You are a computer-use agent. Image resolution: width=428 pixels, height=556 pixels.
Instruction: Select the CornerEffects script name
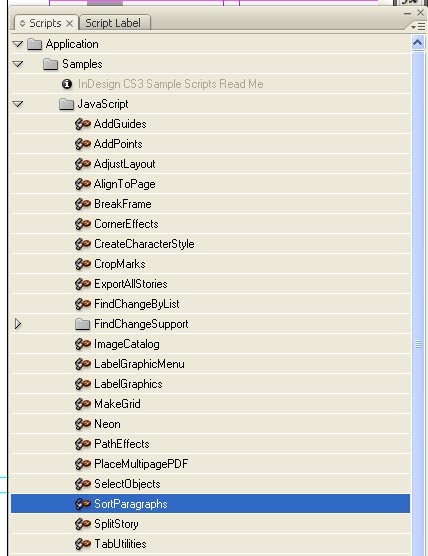(x=126, y=224)
